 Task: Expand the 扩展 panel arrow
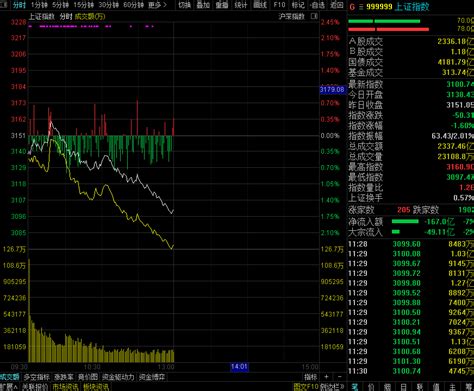(x=9, y=387)
